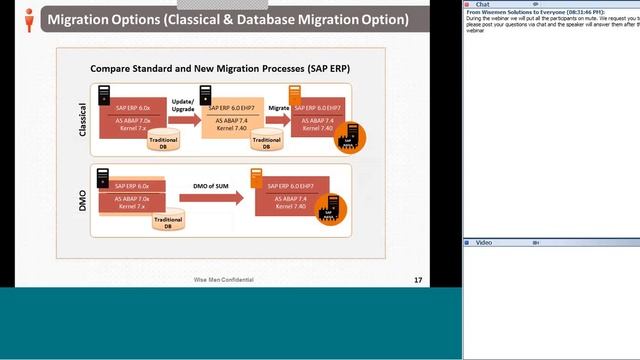Click the SAP HANA circle in the DMO row
Image resolution: width=640 pixels, height=360 pixels.
tap(331, 209)
